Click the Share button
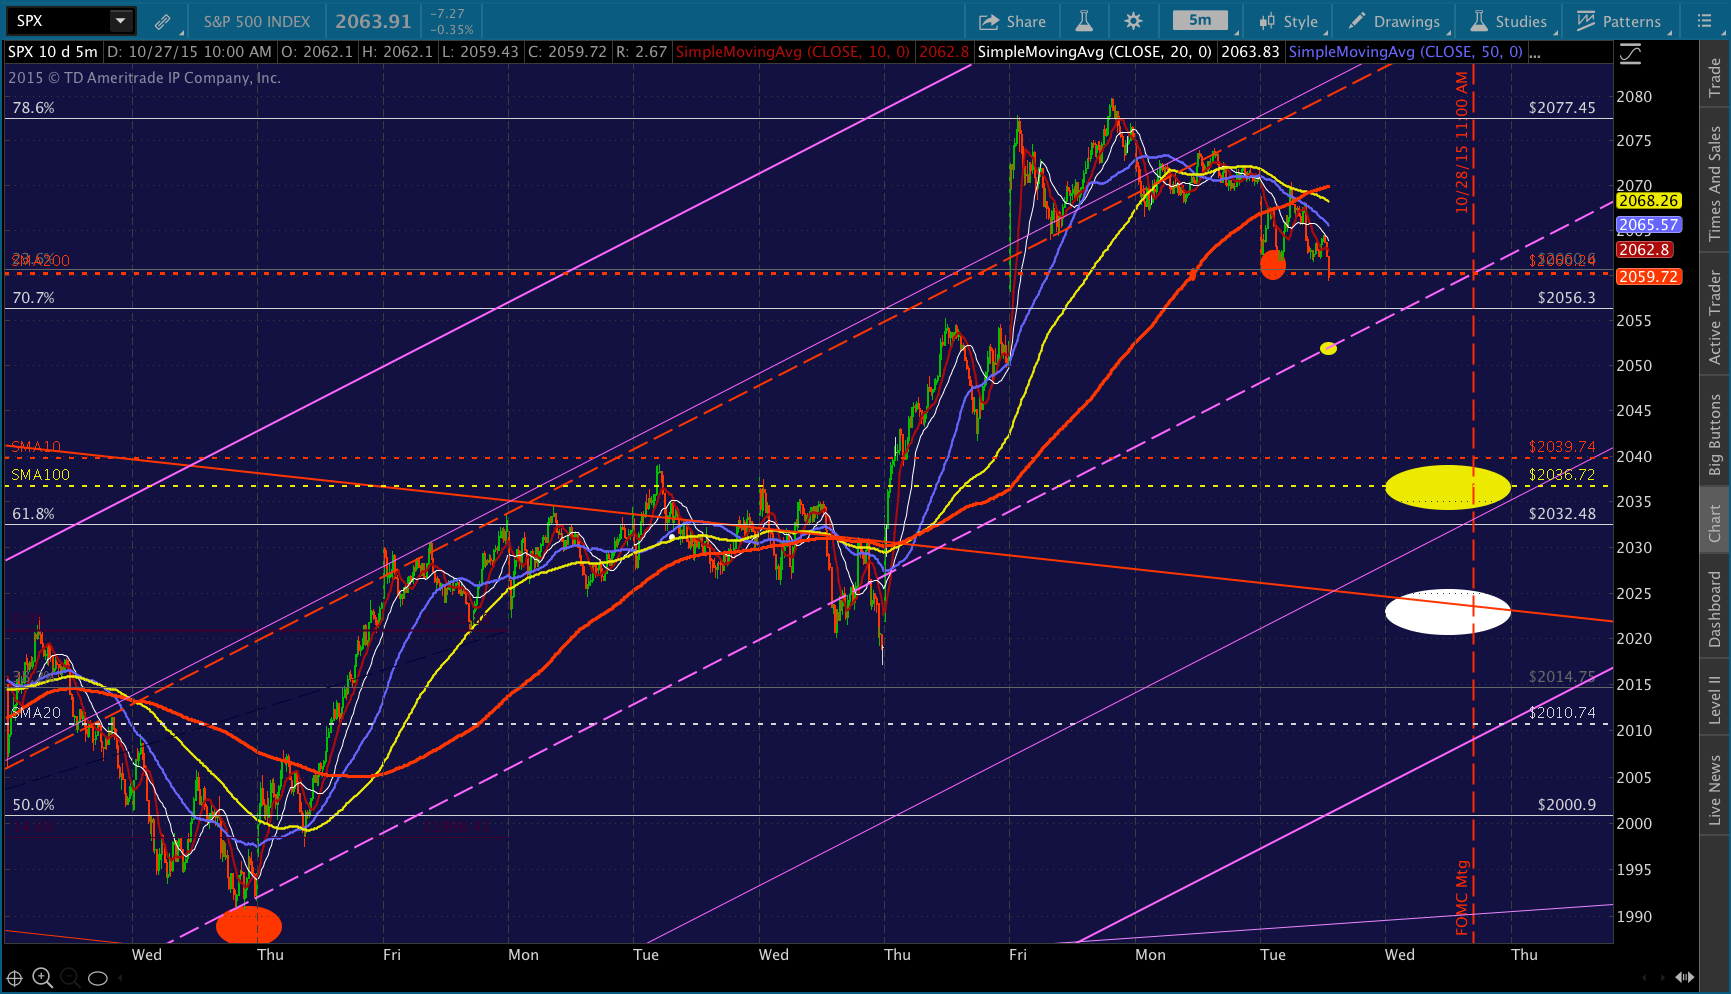Screen dimensions: 1731x994 click(1012, 21)
